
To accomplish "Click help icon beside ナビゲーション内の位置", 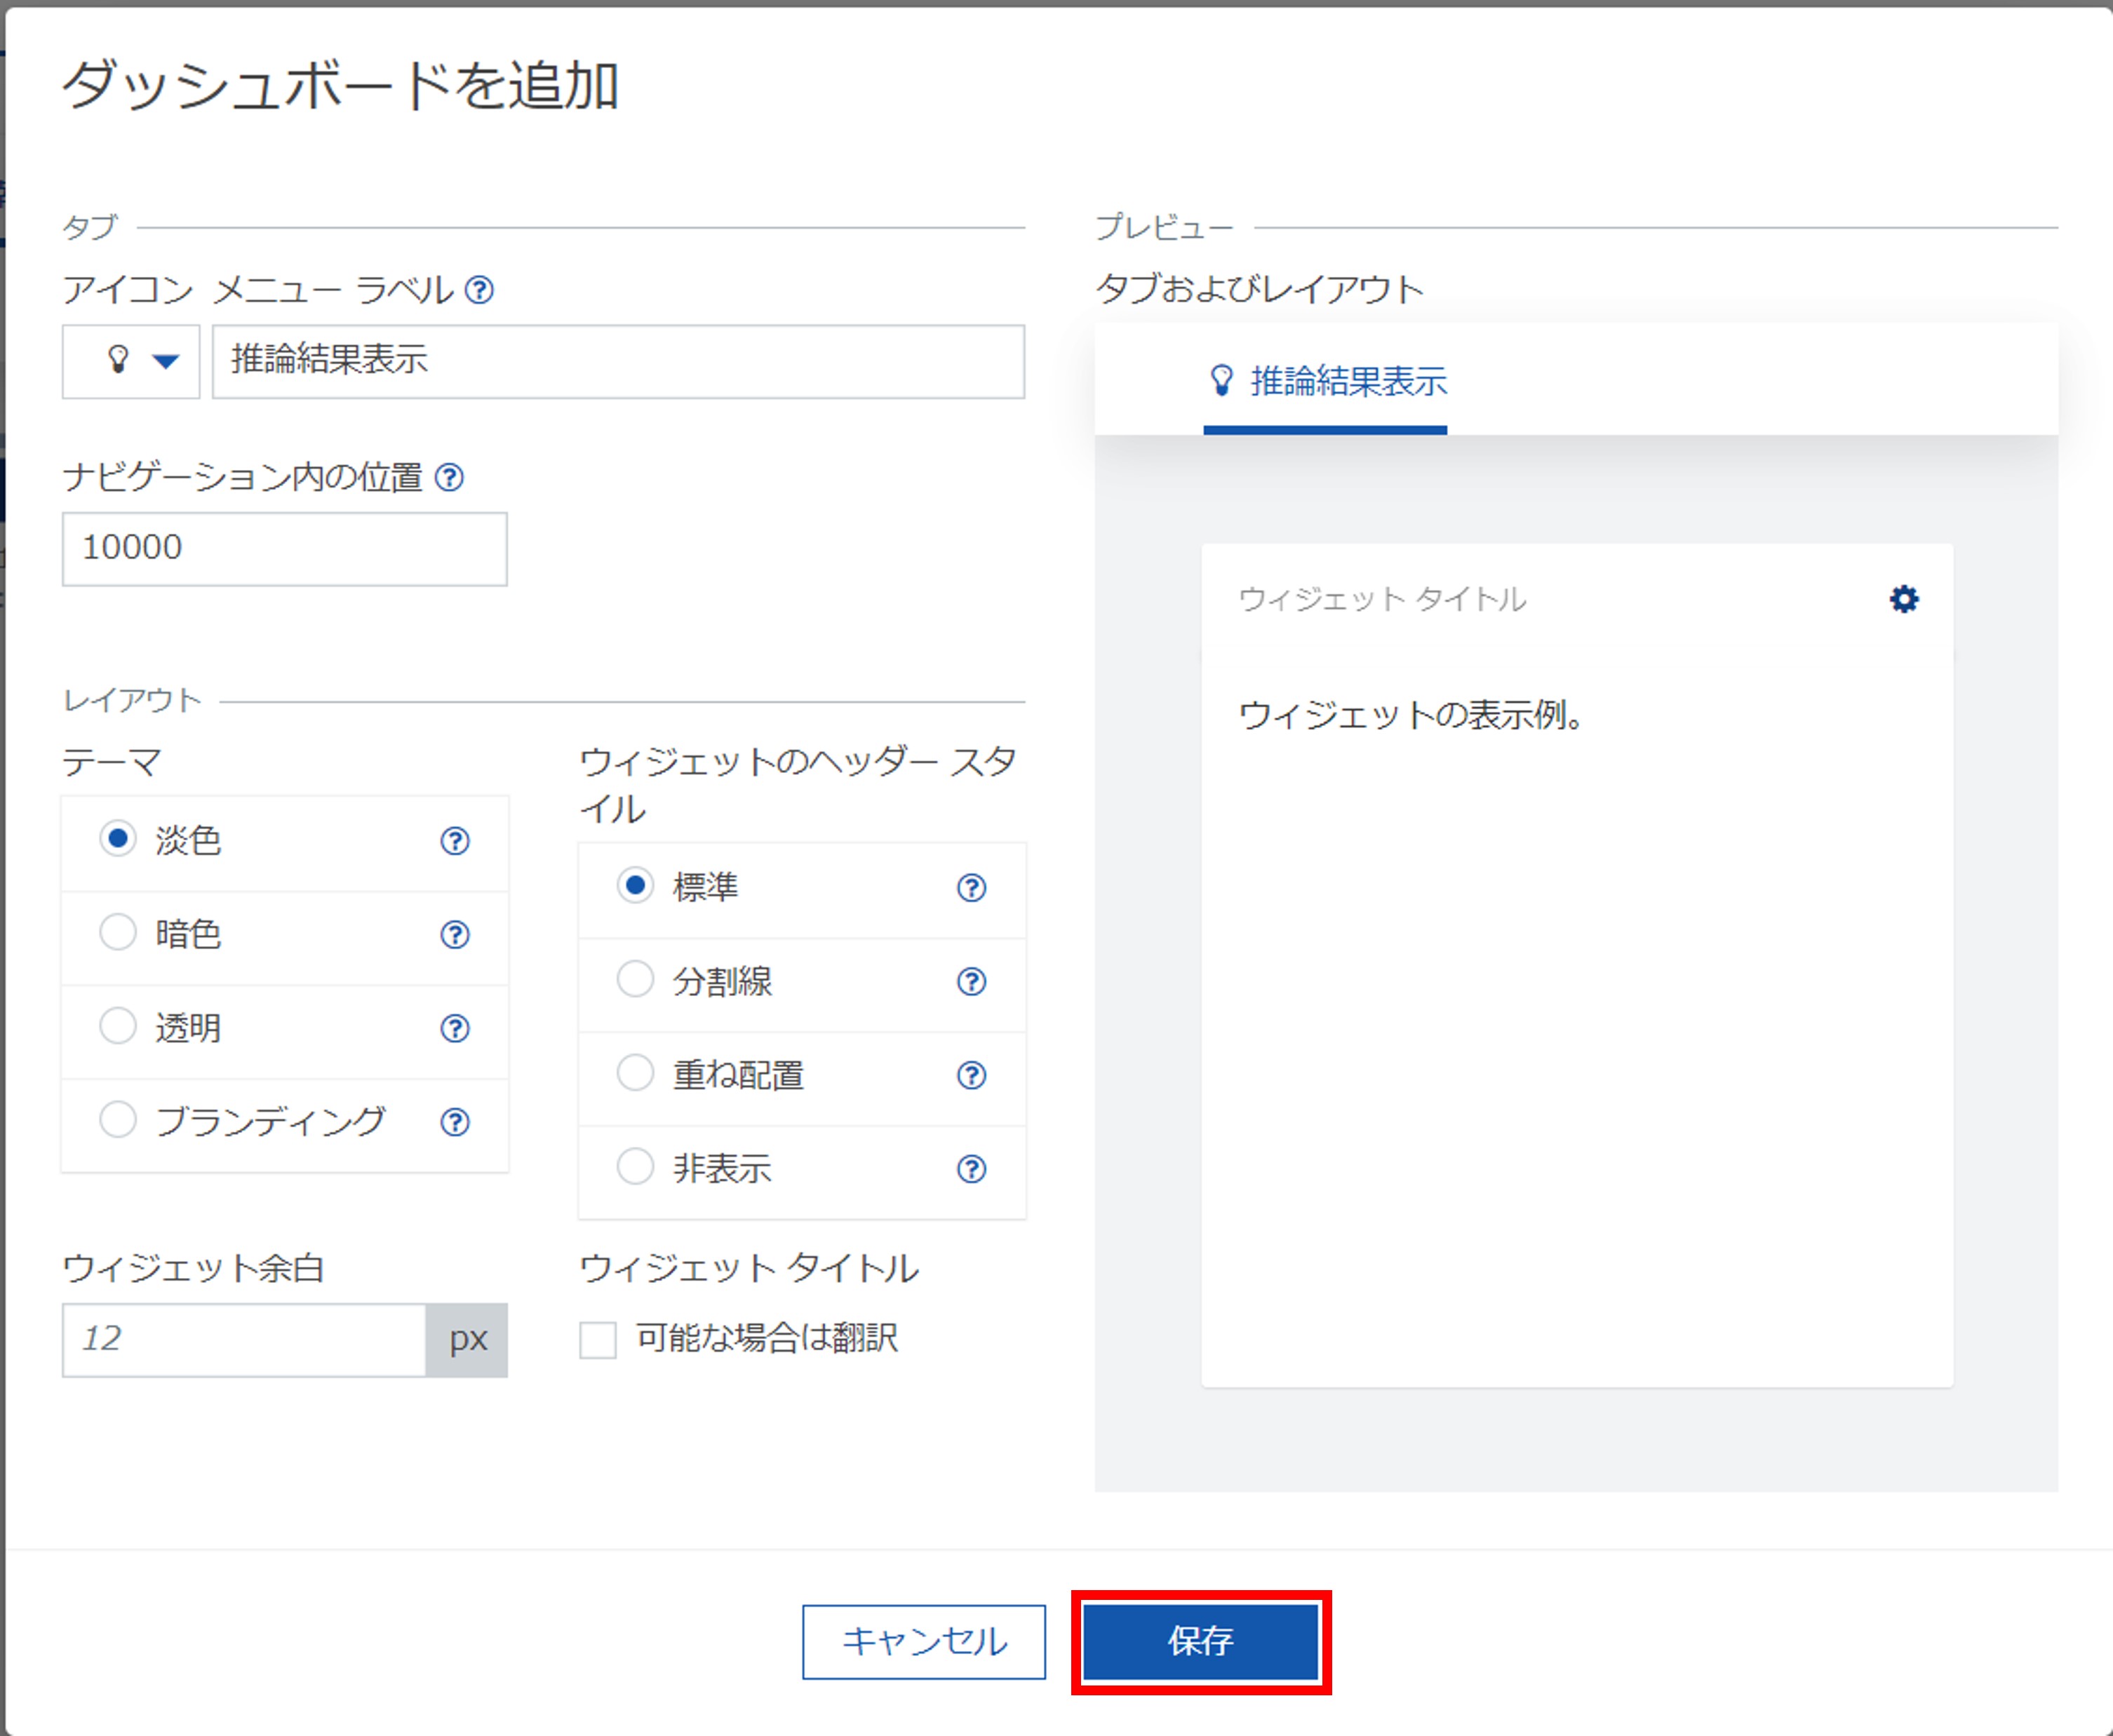I will 450,477.
